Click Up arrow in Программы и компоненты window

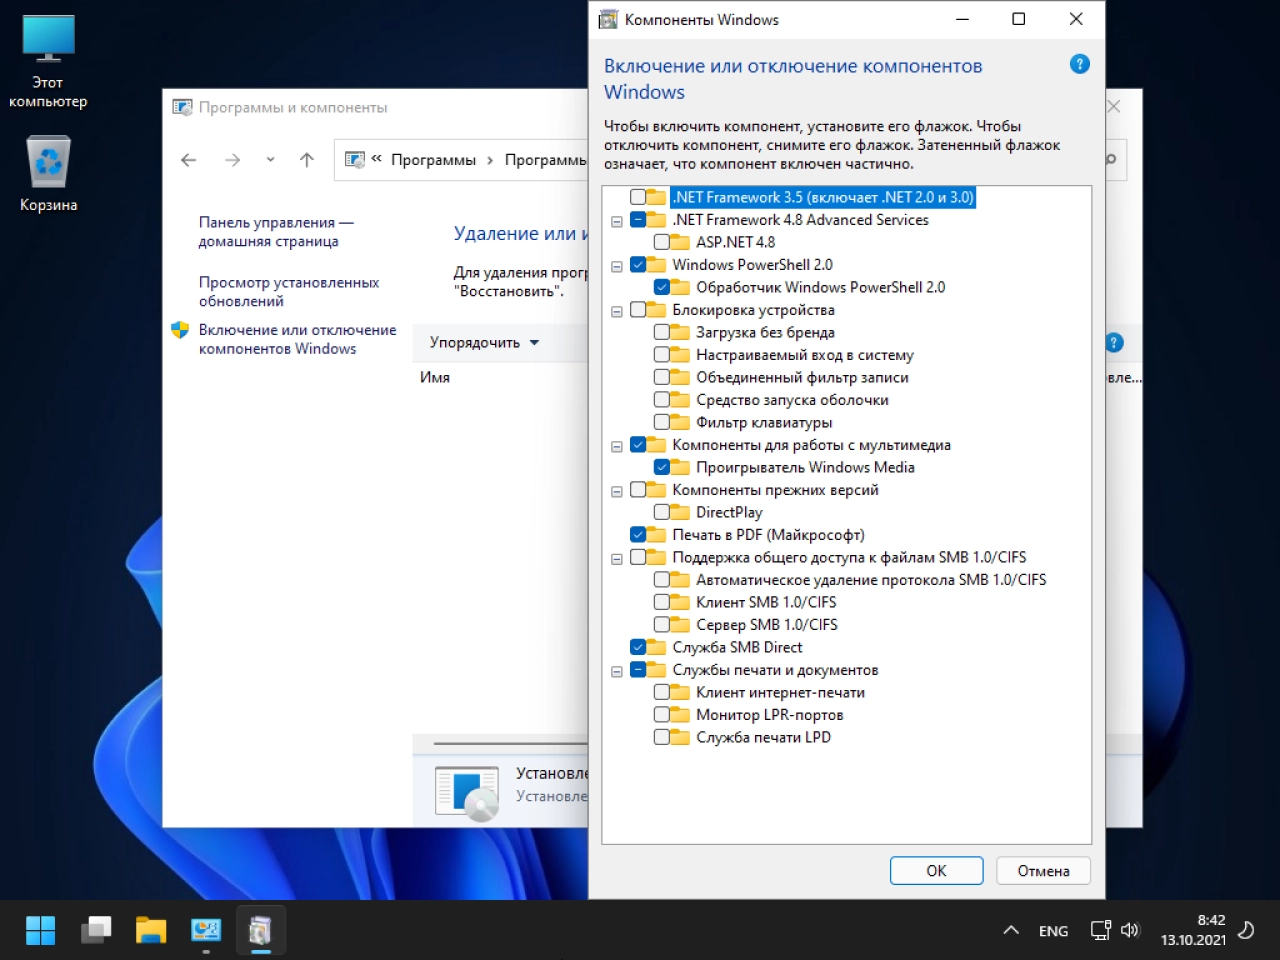pyautogui.click(x=307, y=160)
